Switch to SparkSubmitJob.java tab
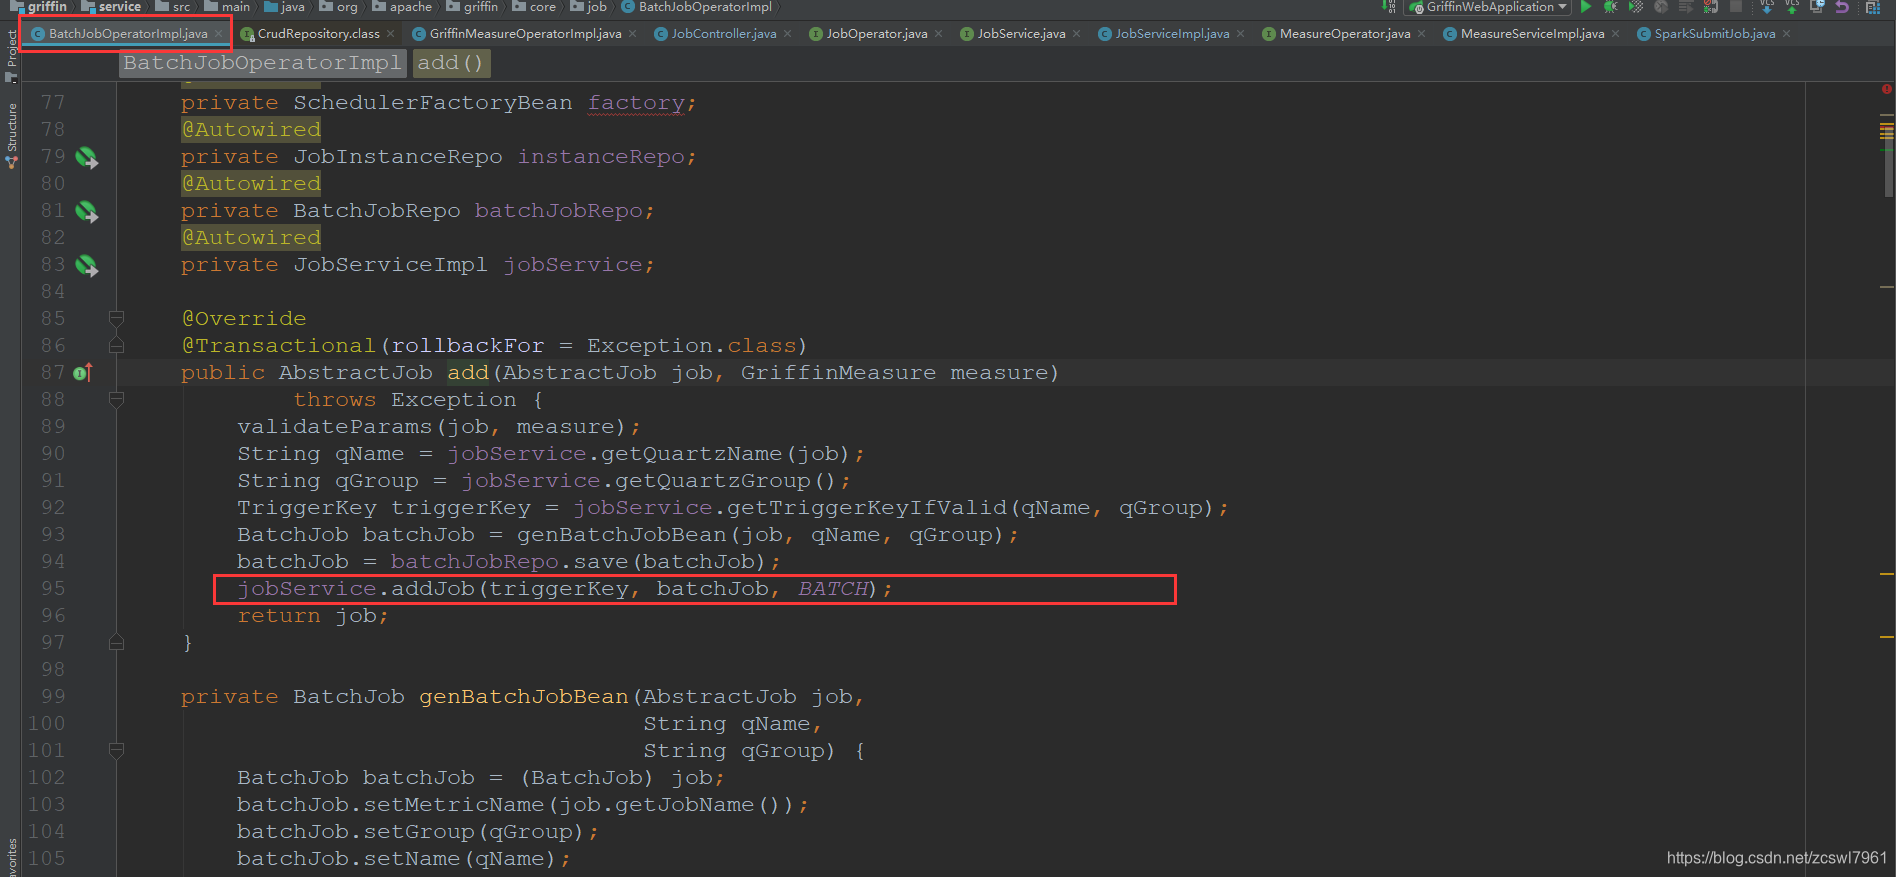1896x877 pixels. tap(1714, 34)
